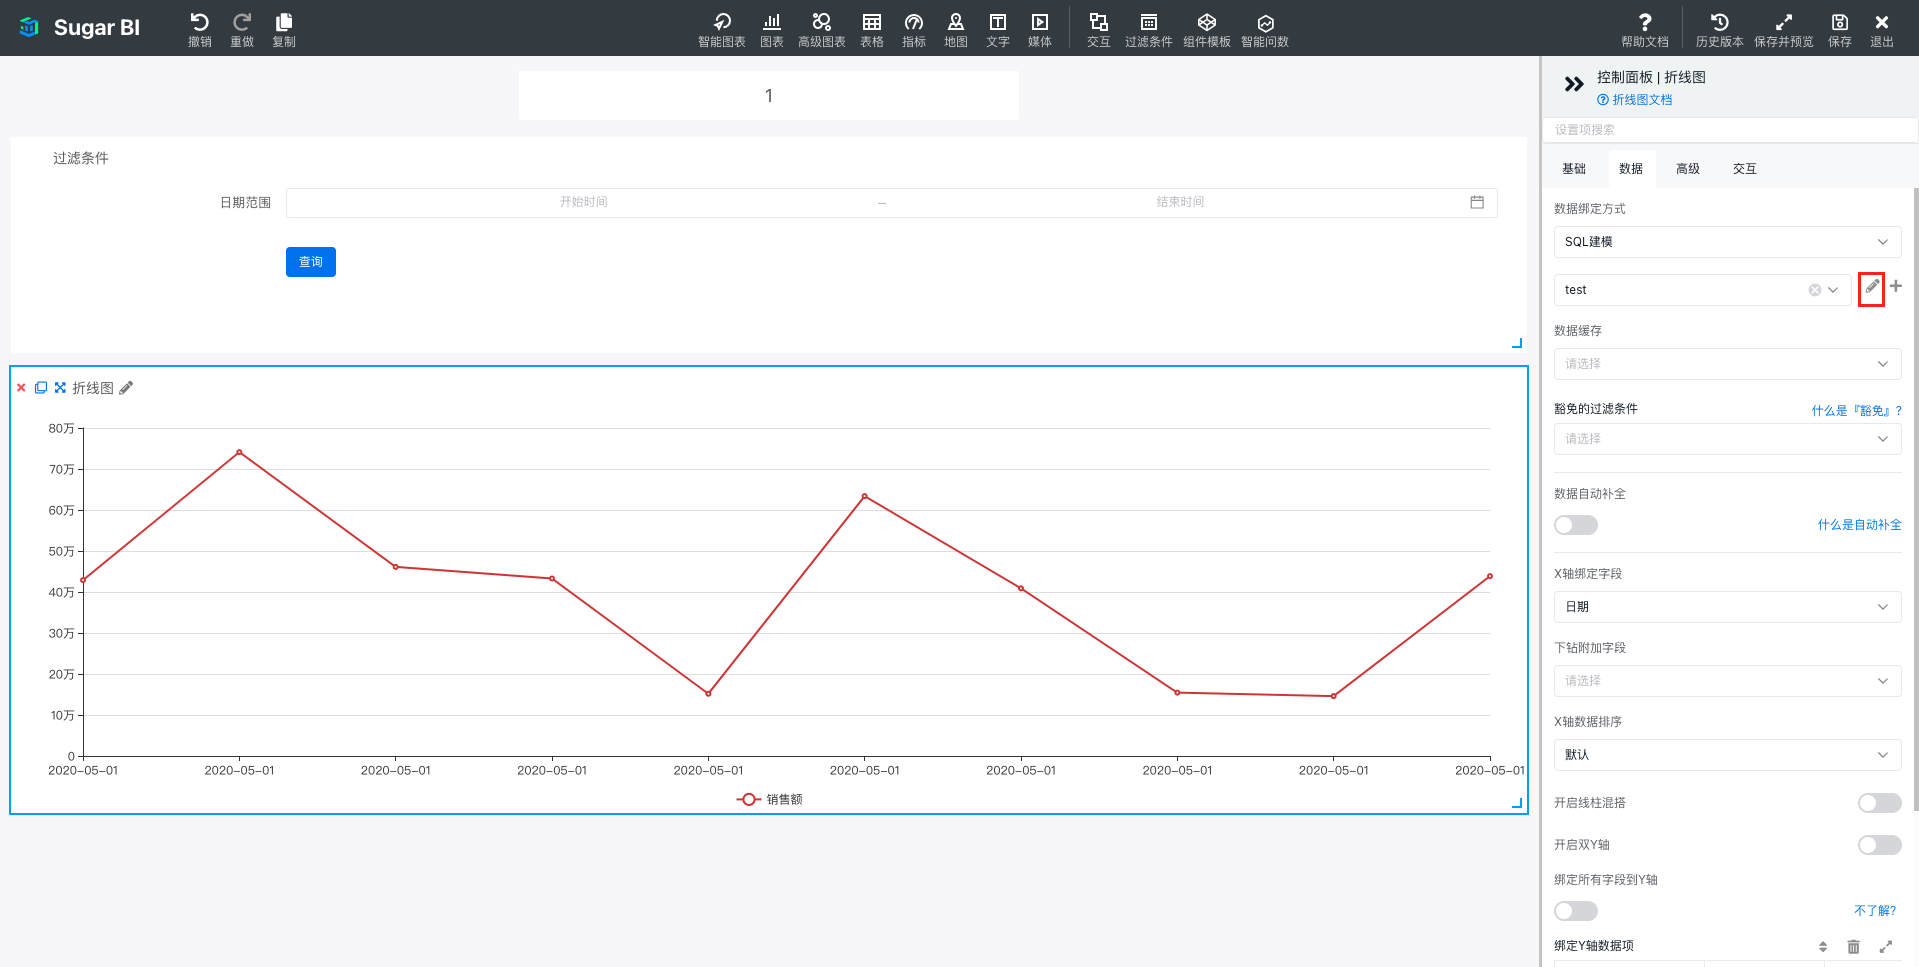Toggle the 开启线柱混搭 switch
1919x967 pixels.
[1880, 803]
